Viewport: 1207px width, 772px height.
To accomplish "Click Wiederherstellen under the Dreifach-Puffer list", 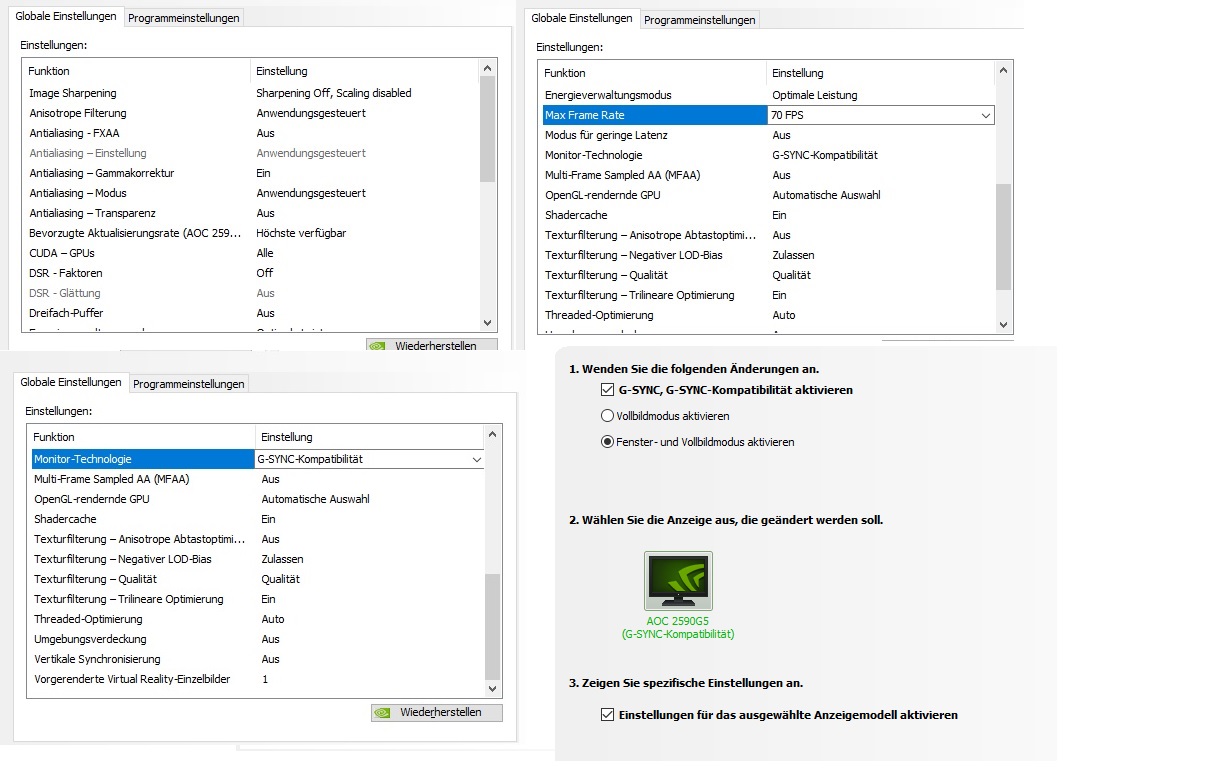I will pos(432,346).
